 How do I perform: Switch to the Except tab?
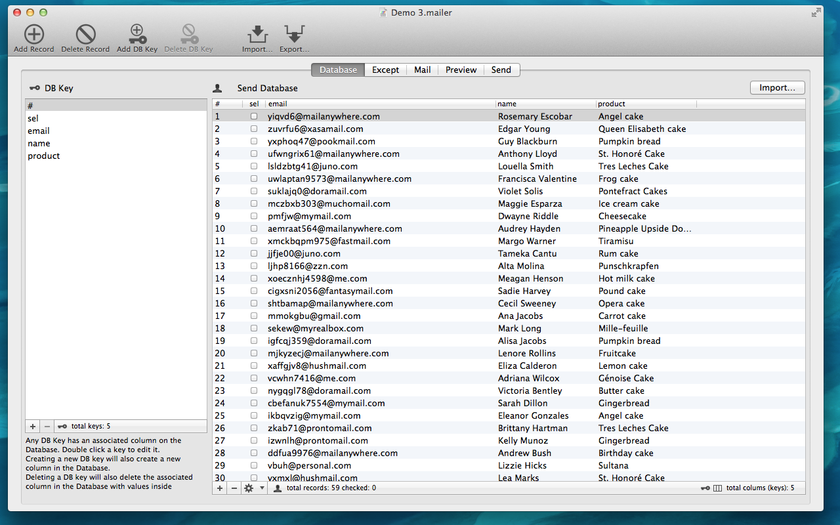pyautogui.click(x=386, y=70)
